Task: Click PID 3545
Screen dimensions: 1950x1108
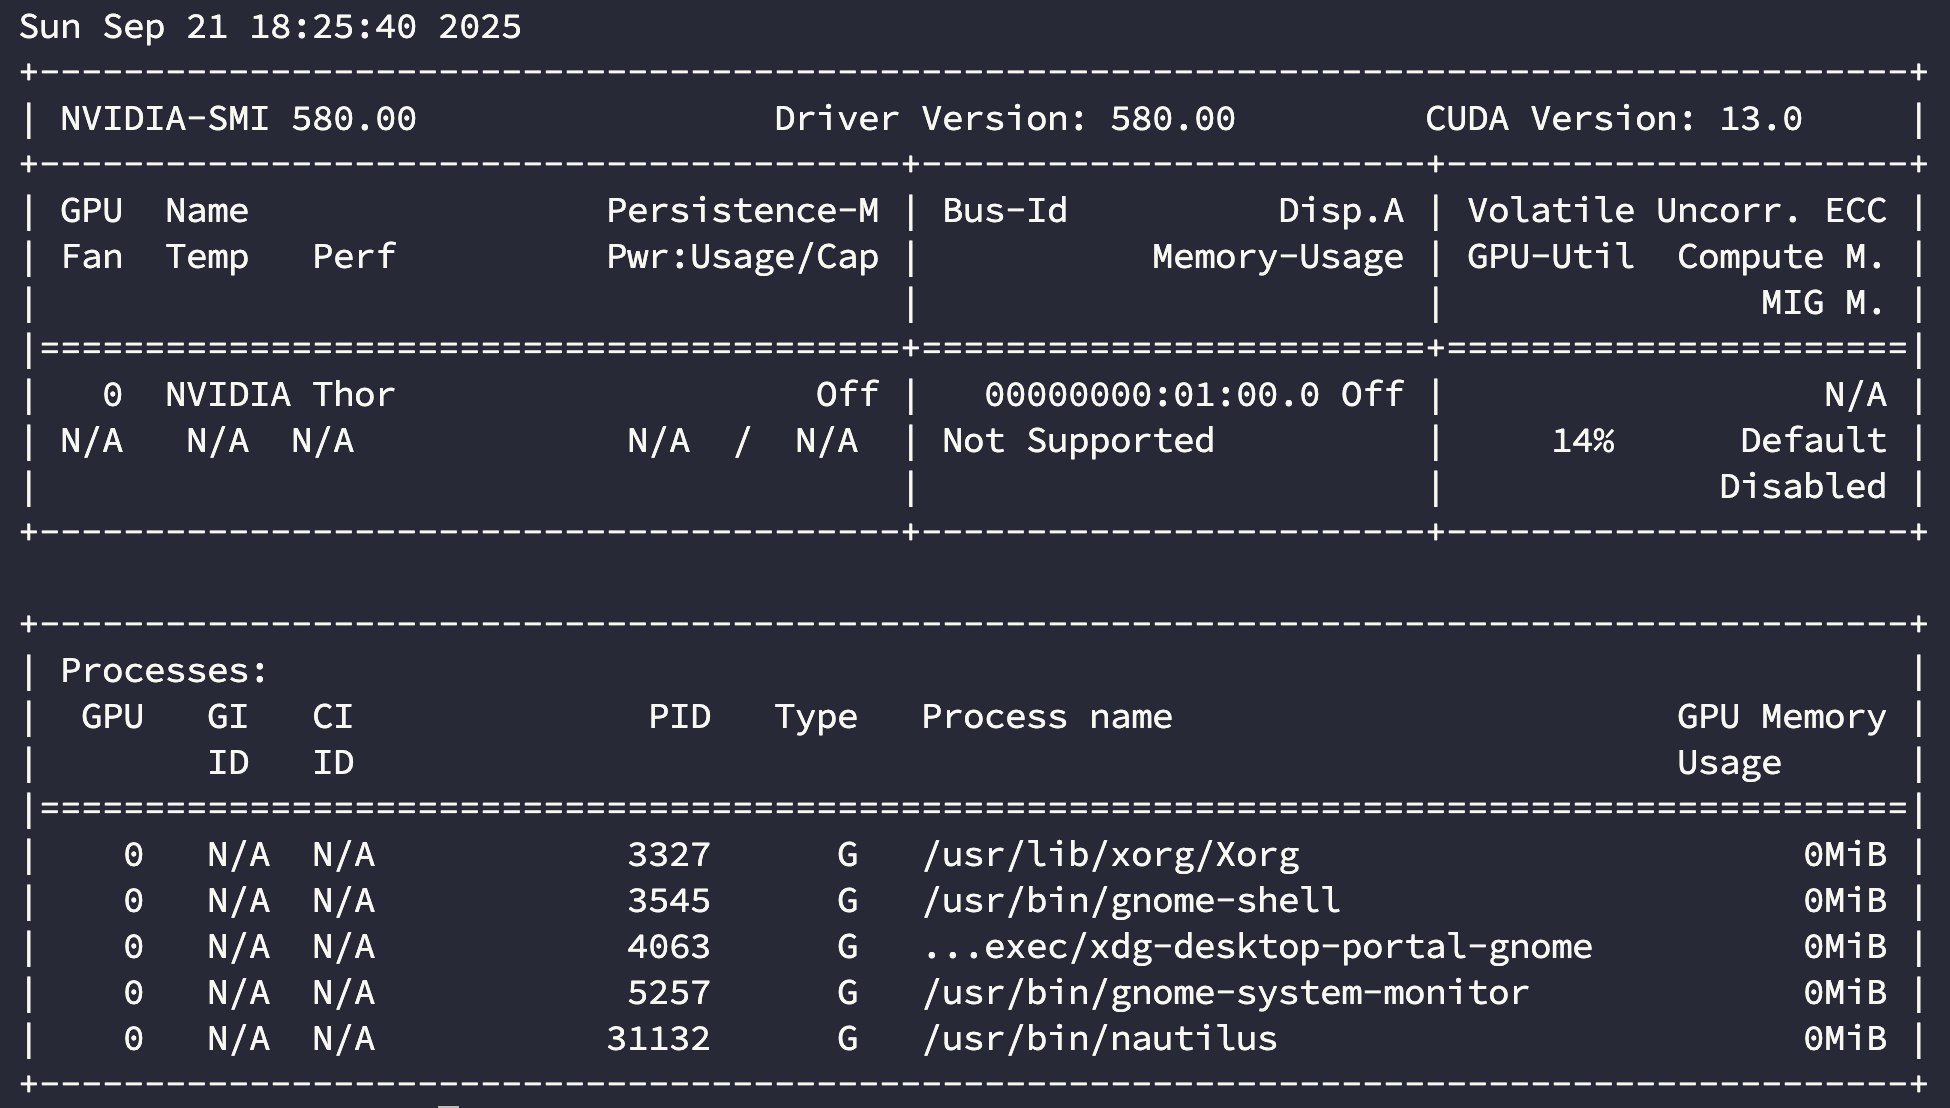Action: [x=669, y=901]
